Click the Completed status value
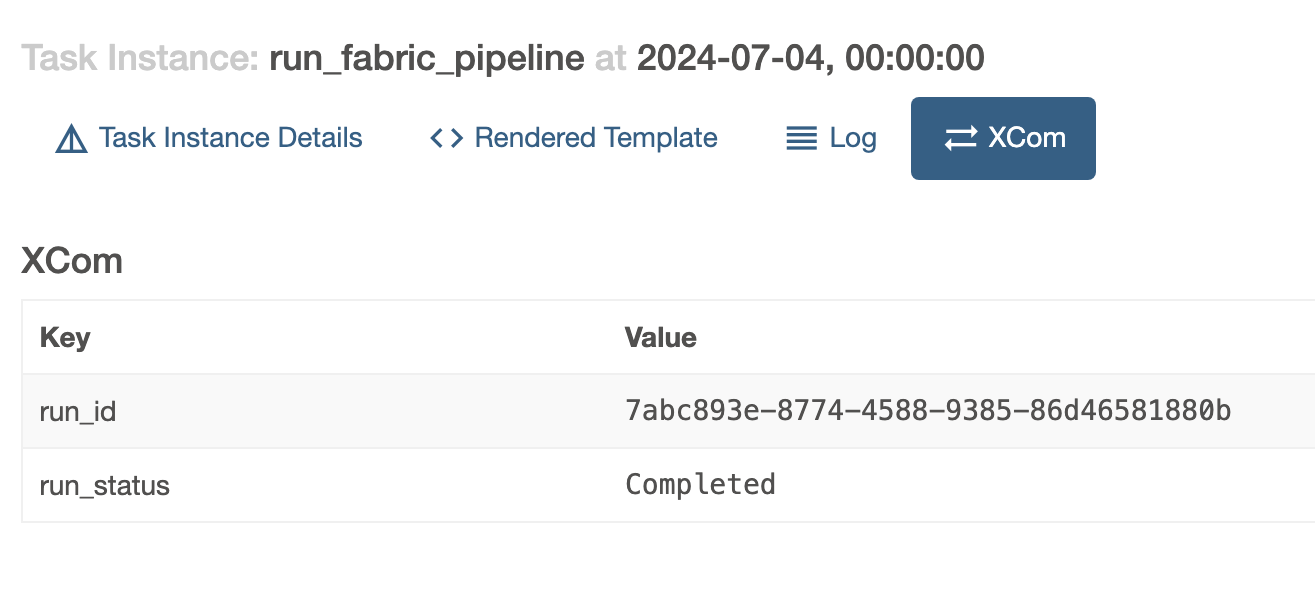This screenshot has height=616, width=1315. click(x=700, y=485)
